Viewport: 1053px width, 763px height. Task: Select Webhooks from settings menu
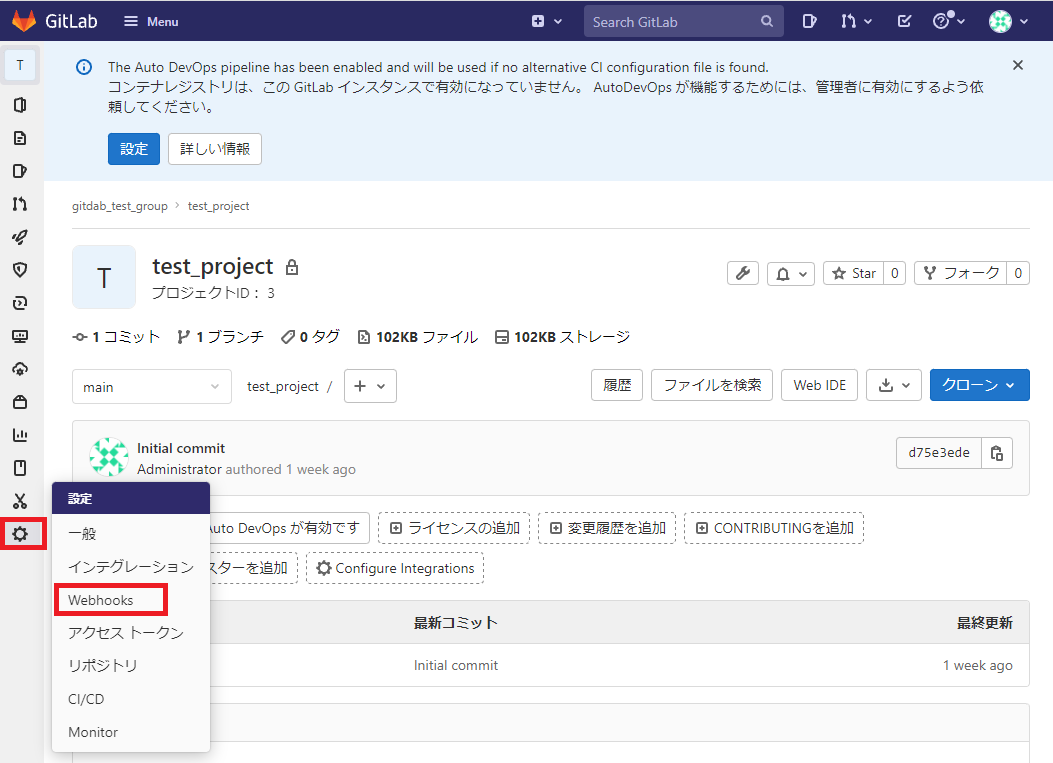coord(101,600)
